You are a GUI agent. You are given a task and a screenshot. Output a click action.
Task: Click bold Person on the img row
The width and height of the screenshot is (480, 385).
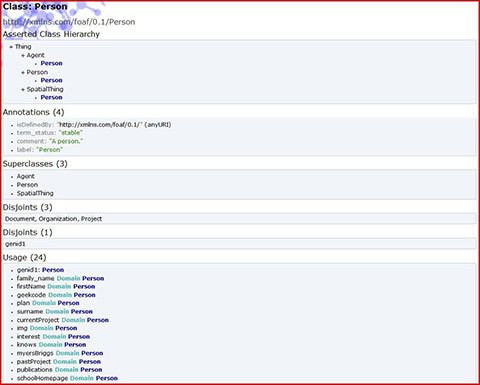click(x=66, y=328)
